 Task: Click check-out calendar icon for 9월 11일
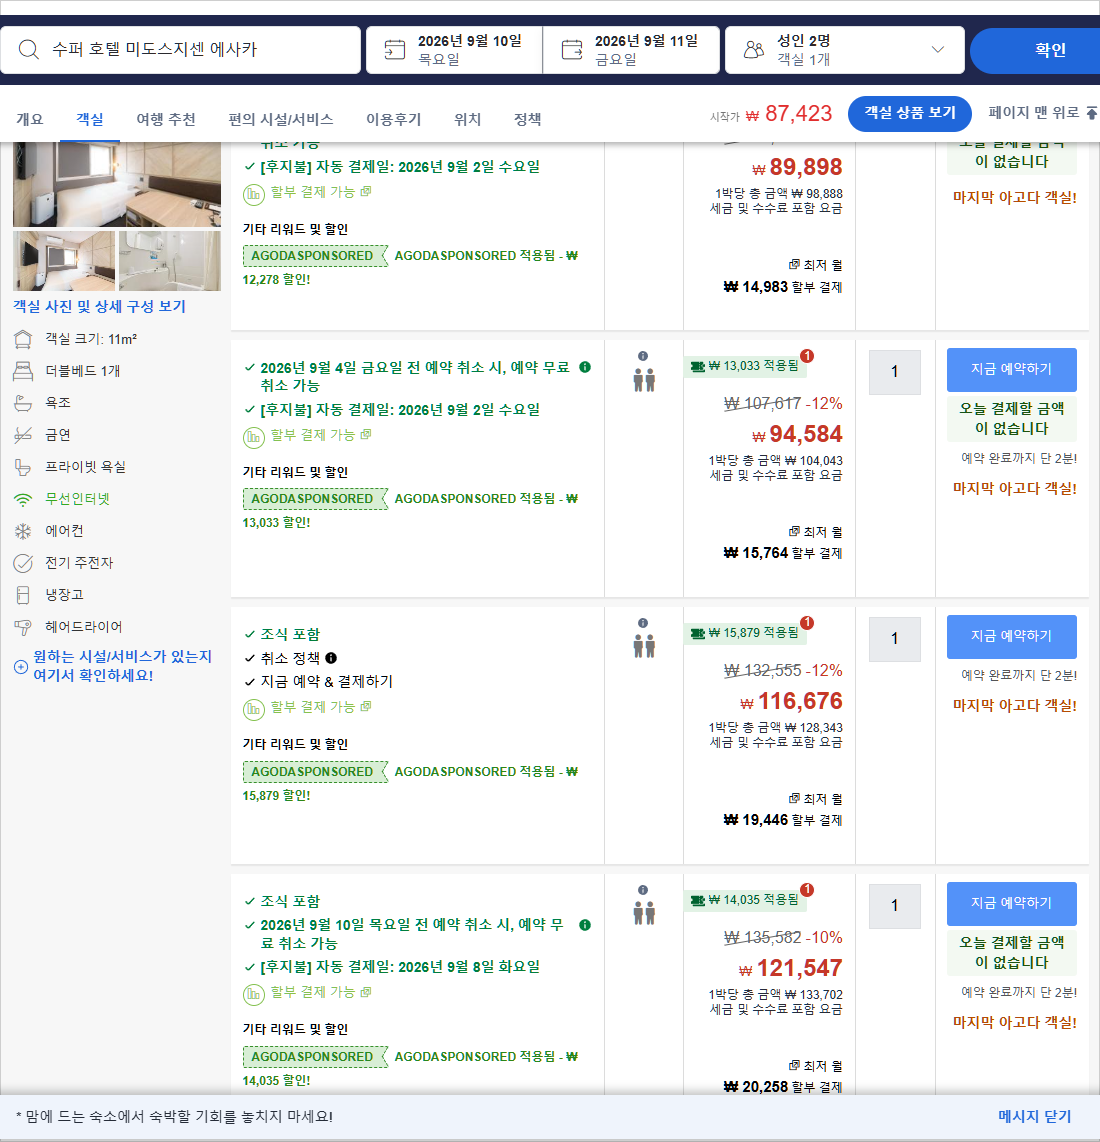pyautogui.click(x=572, y=50)
